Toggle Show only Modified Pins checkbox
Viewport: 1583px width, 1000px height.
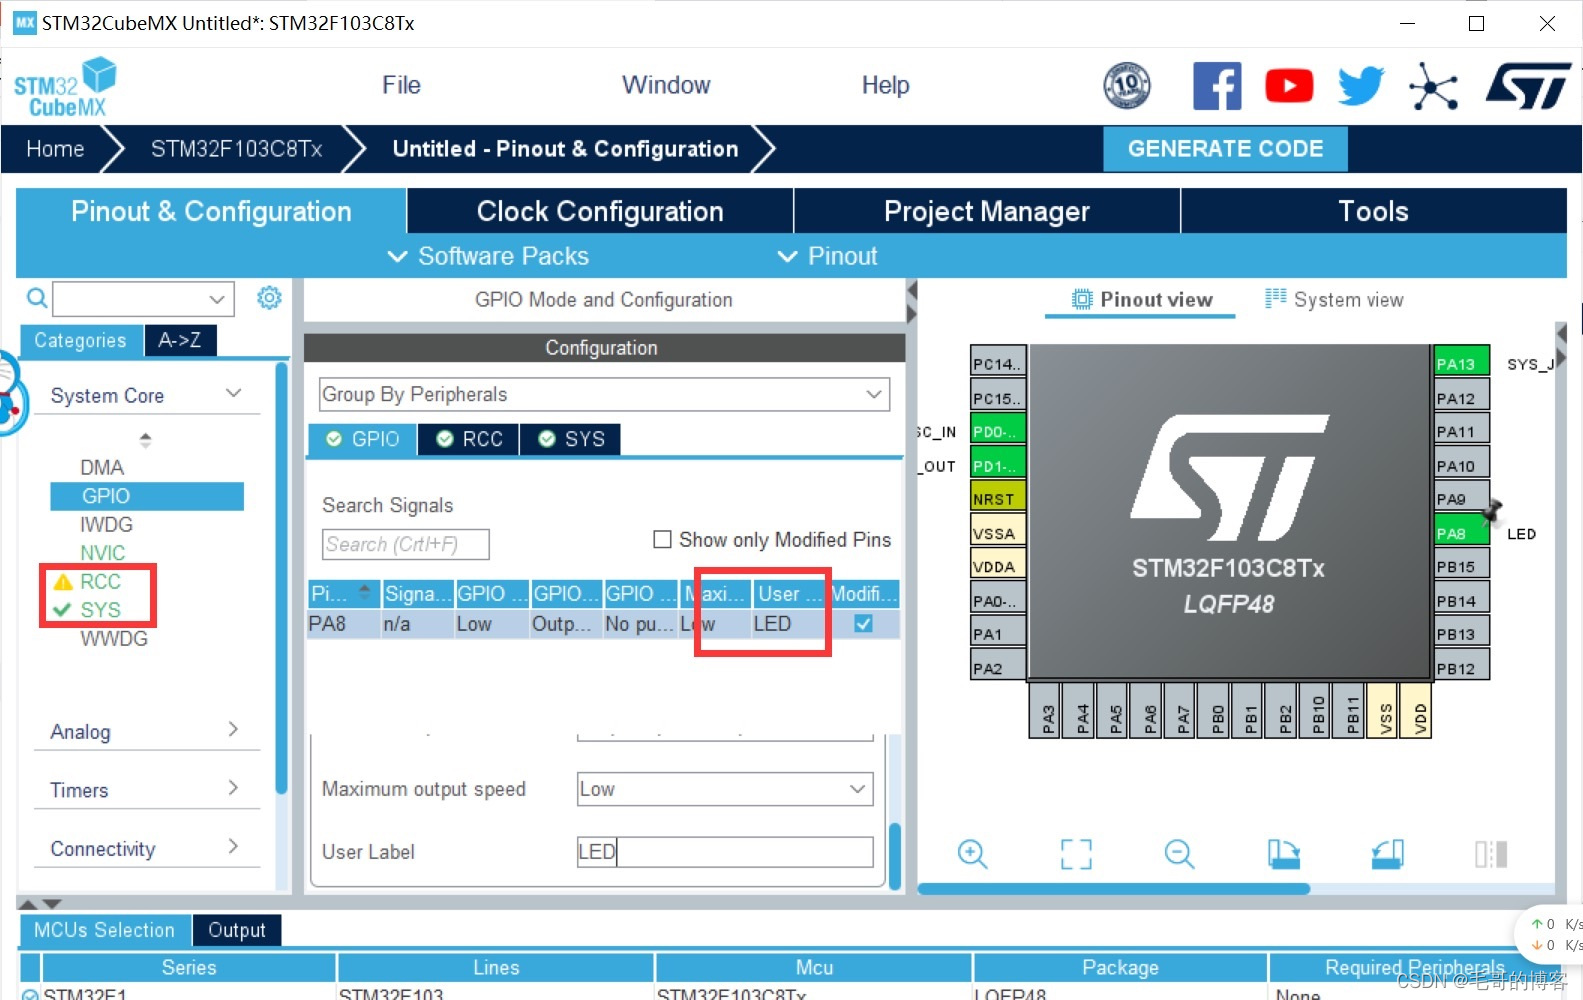pyautogui.click(x=662, y=540)
